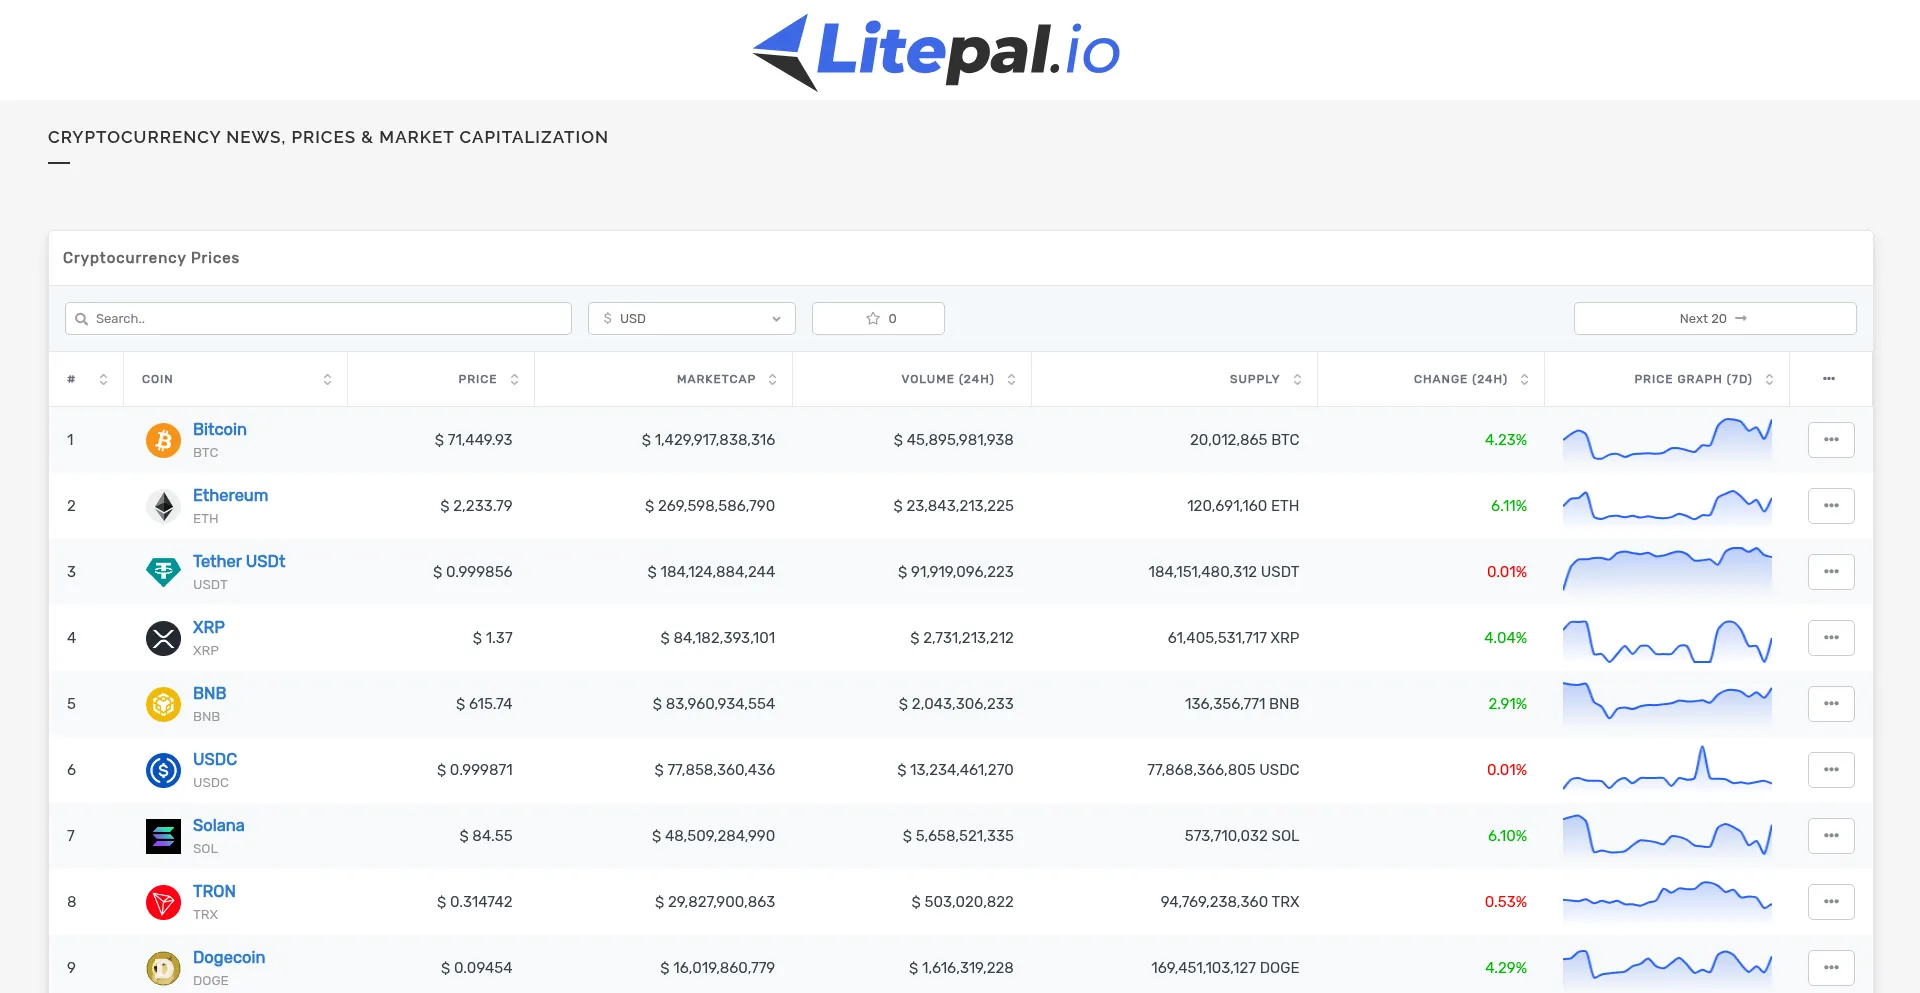Click the Litepal.io logo
The width and height of the screenshot is (1920, 993).
[936, 51]
